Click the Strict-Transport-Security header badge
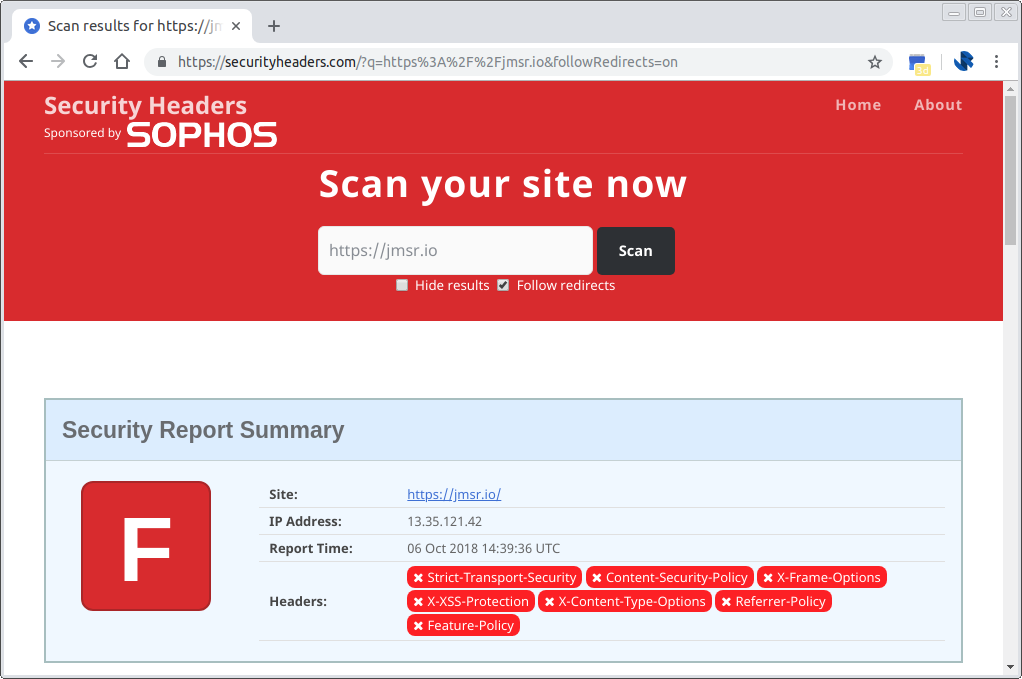Viewport: 1022px width, 679px height. [x=494, y=577]
